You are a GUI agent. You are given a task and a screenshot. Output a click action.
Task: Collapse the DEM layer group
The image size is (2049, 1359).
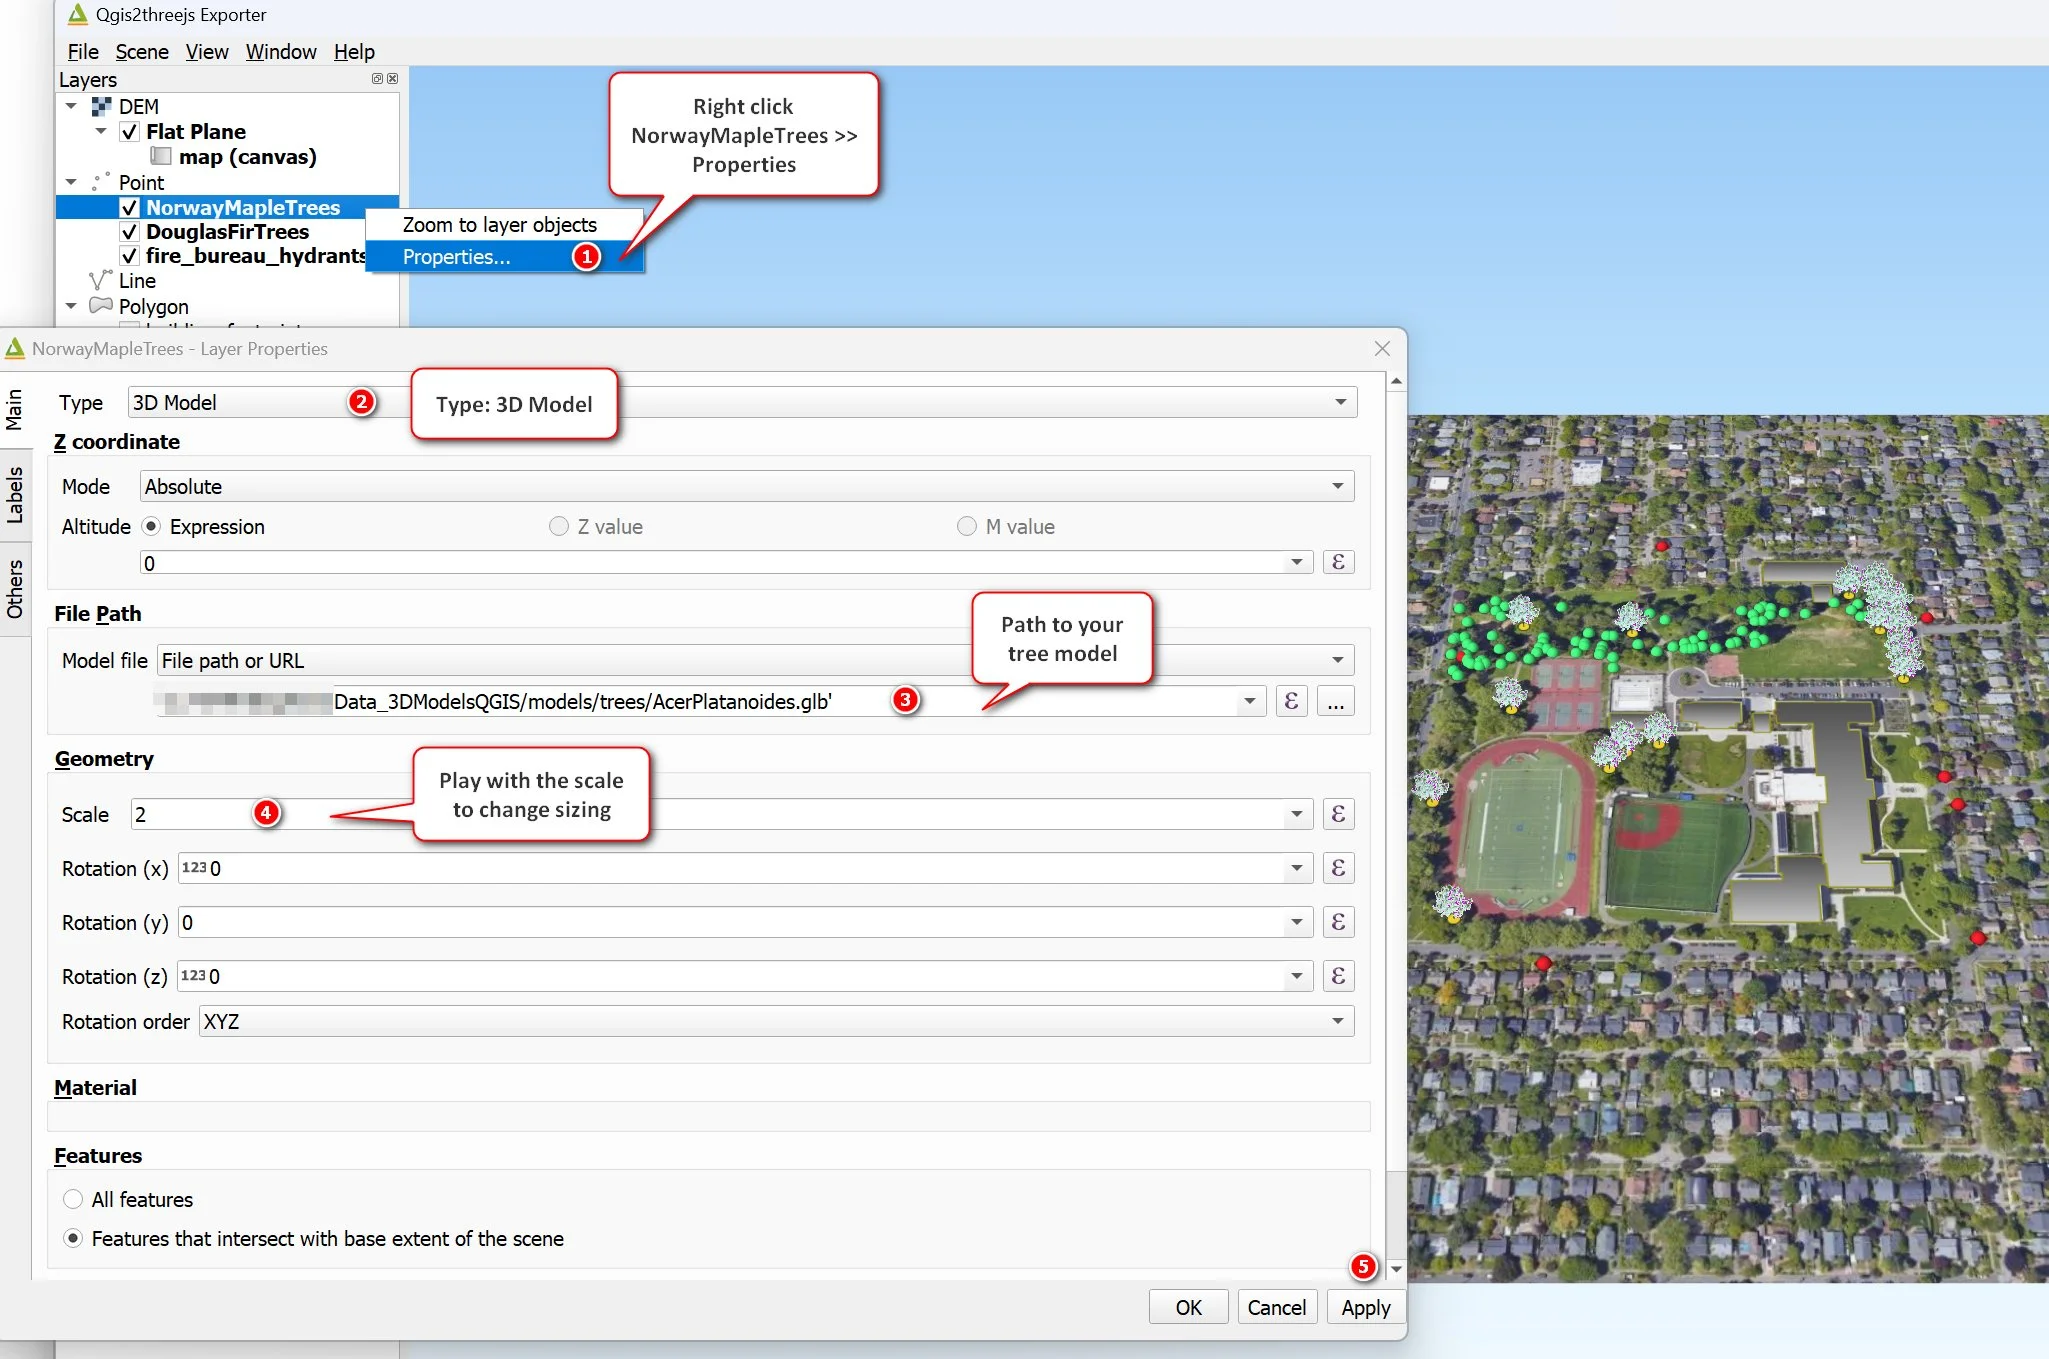tap(71, 106)
